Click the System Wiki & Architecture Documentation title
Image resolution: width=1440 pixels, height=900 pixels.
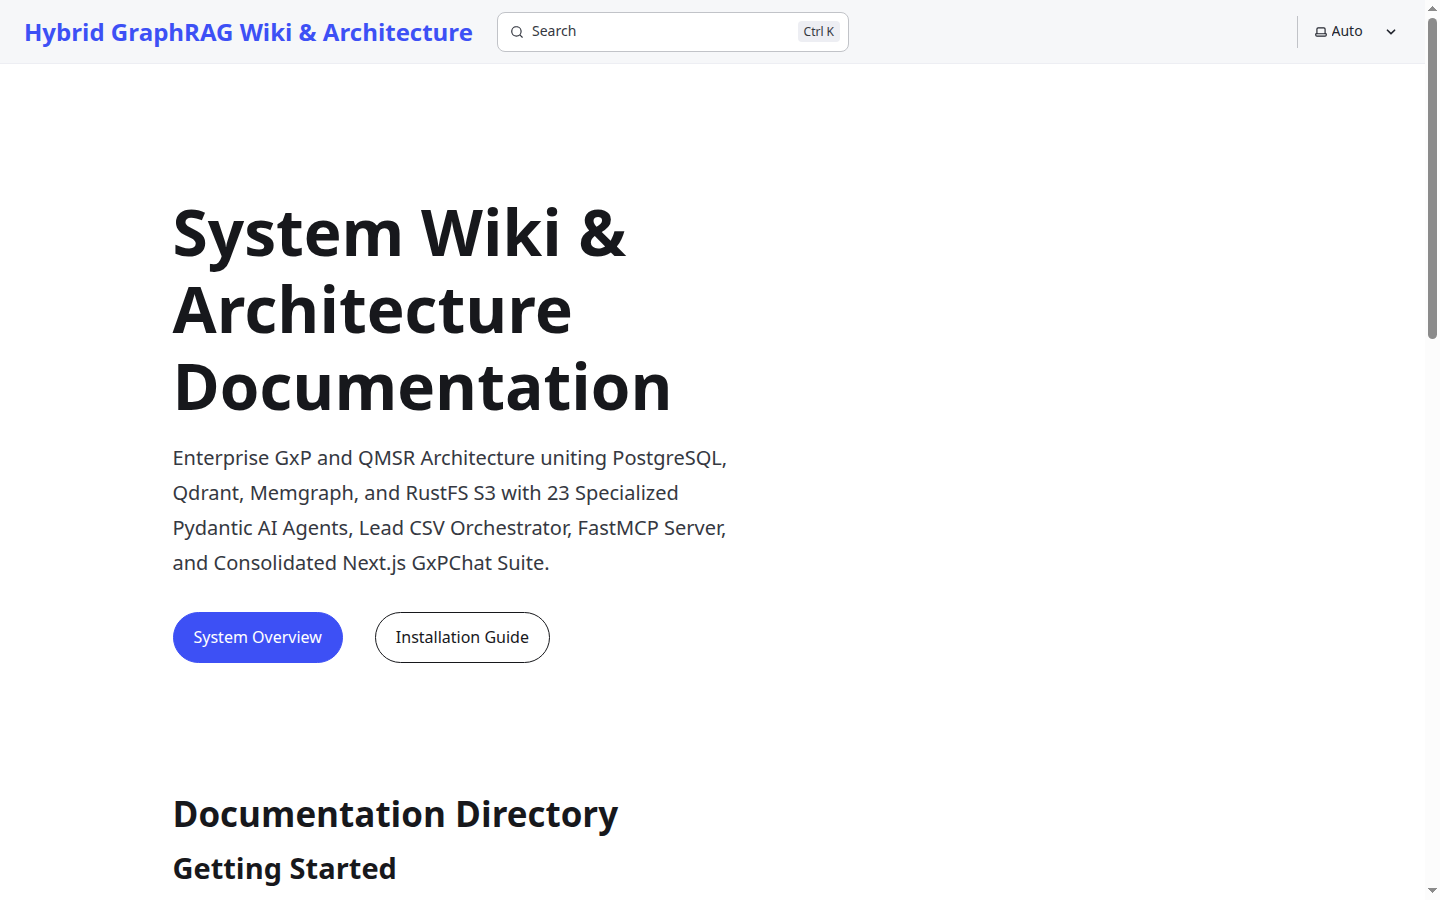pyautogui.click(x=422, y=309)
